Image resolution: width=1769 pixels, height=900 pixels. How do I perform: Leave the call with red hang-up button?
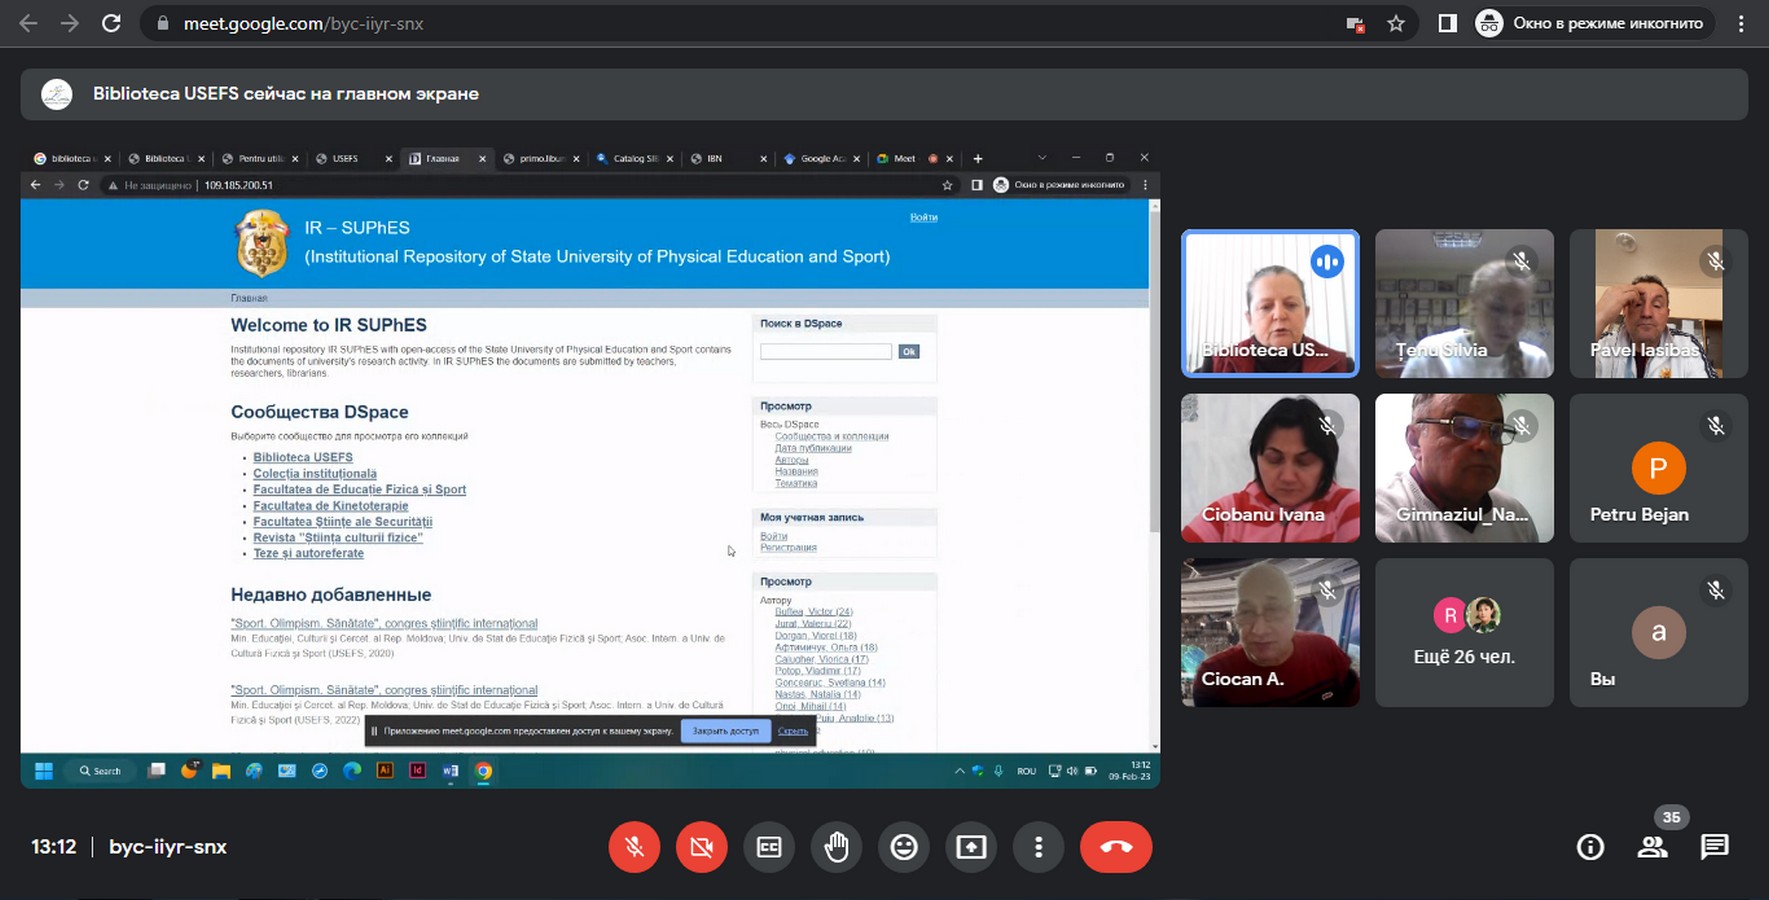[1116, 847]
